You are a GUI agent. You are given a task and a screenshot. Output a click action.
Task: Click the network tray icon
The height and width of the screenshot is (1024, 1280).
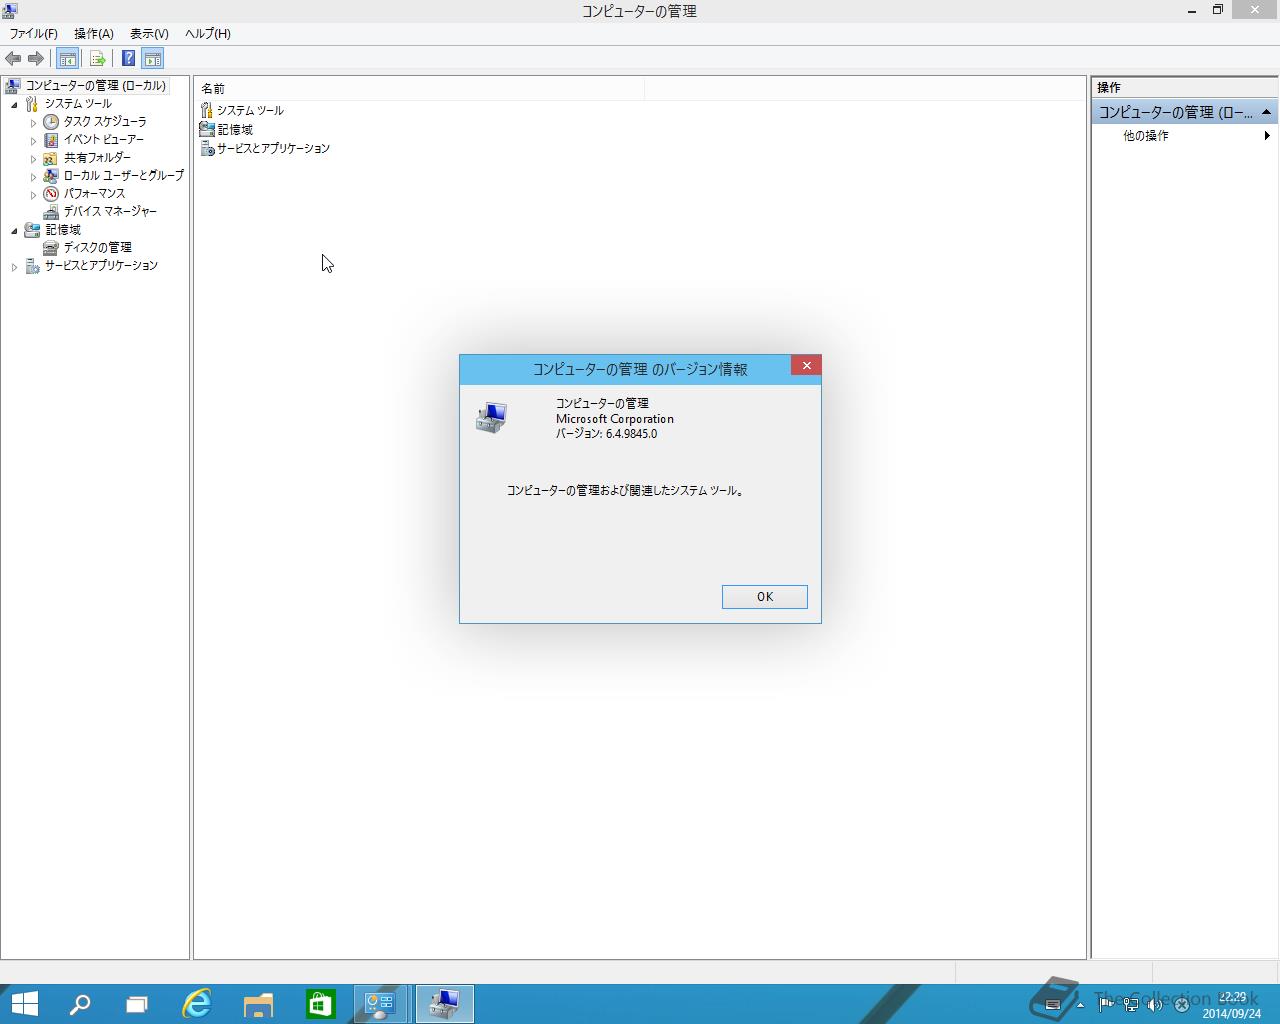click(1131, 1005)
